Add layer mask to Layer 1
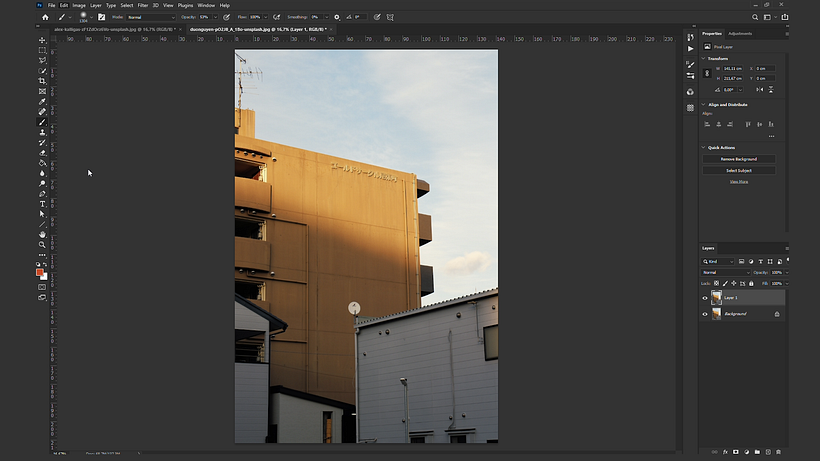This screenshot has width=820, height=461. pyautogui.click(x=736, y=452)
